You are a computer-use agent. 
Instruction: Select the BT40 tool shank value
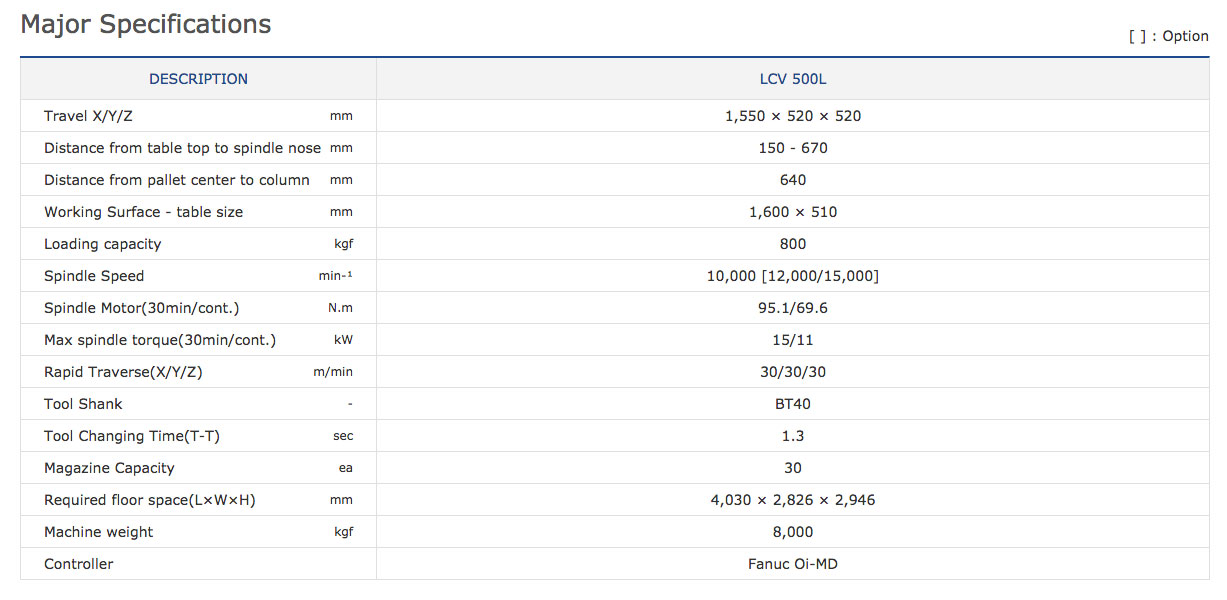tap(792, 404)
